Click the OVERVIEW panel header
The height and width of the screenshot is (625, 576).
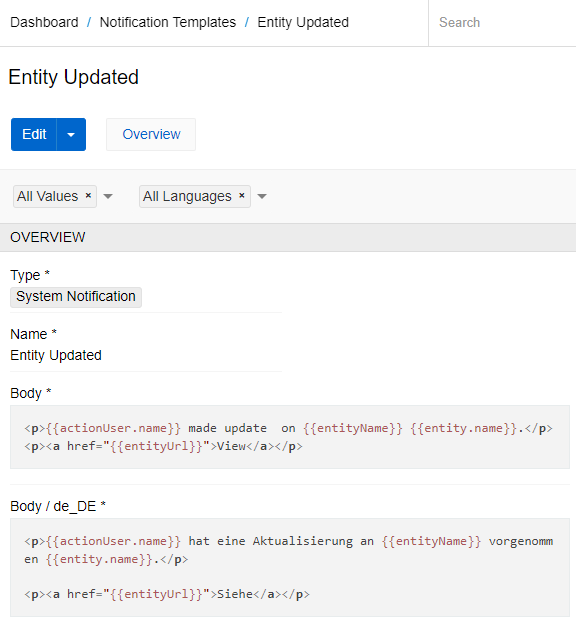pos(288,237)
